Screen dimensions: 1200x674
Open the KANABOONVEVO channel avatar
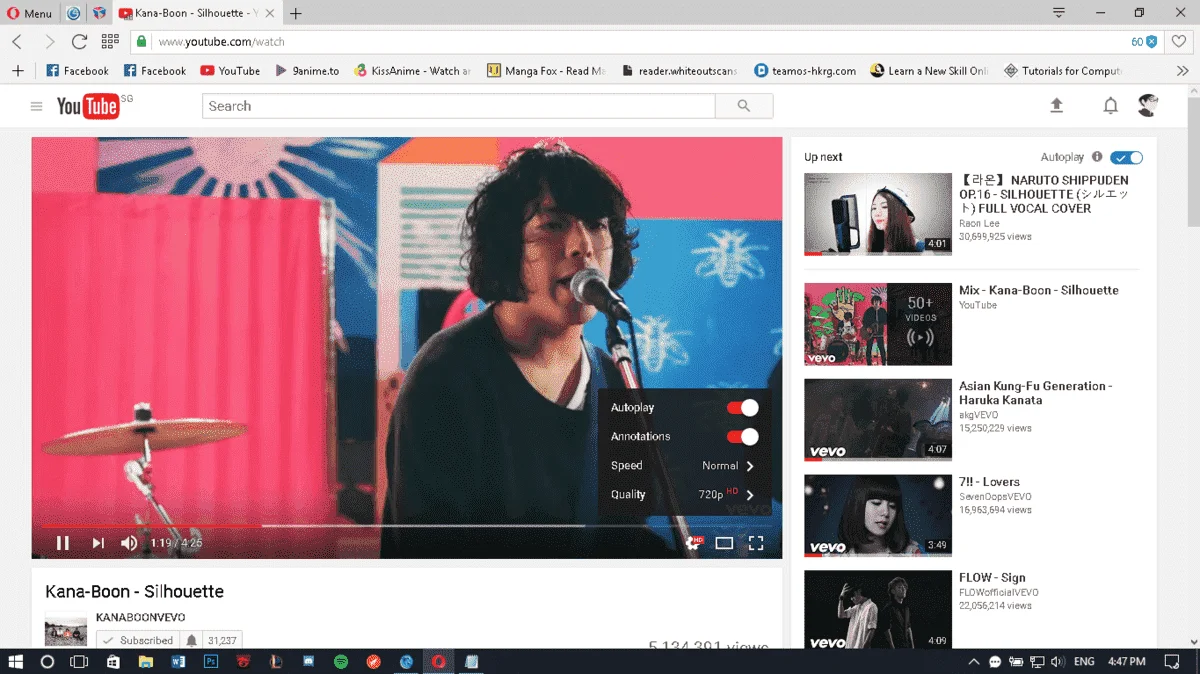66,628
